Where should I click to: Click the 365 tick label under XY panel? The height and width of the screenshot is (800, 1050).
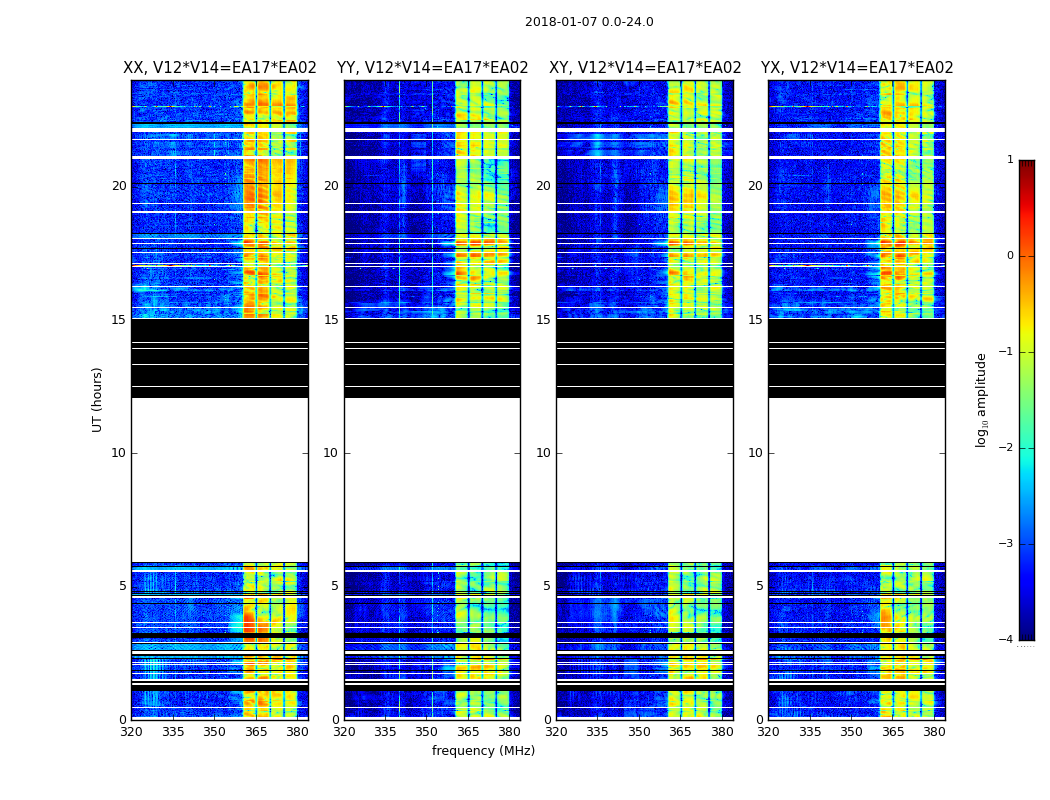(x=680, y=732)
